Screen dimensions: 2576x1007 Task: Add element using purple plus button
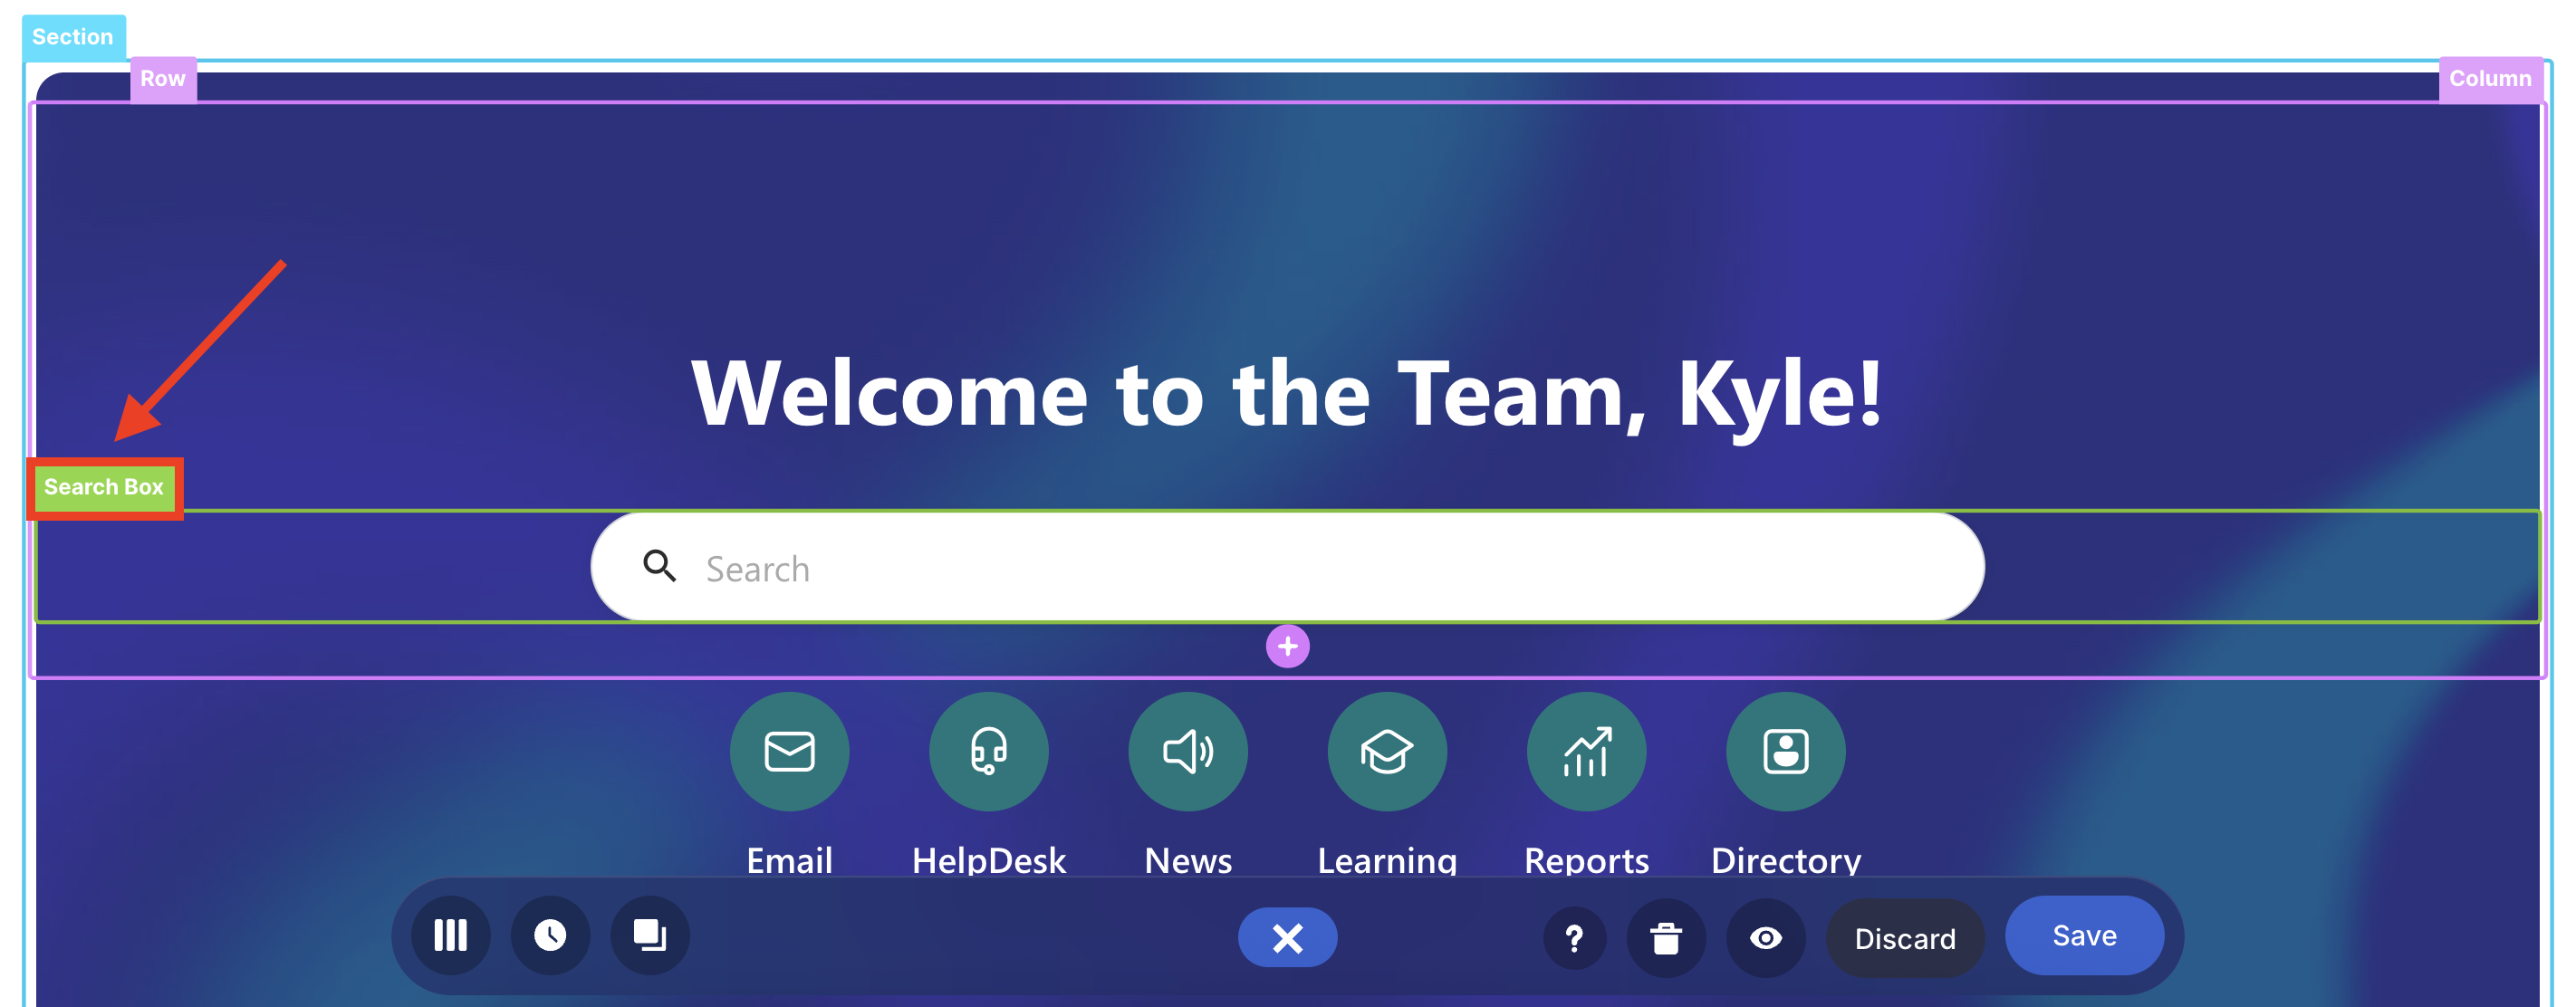click(x=1287, y=647)
